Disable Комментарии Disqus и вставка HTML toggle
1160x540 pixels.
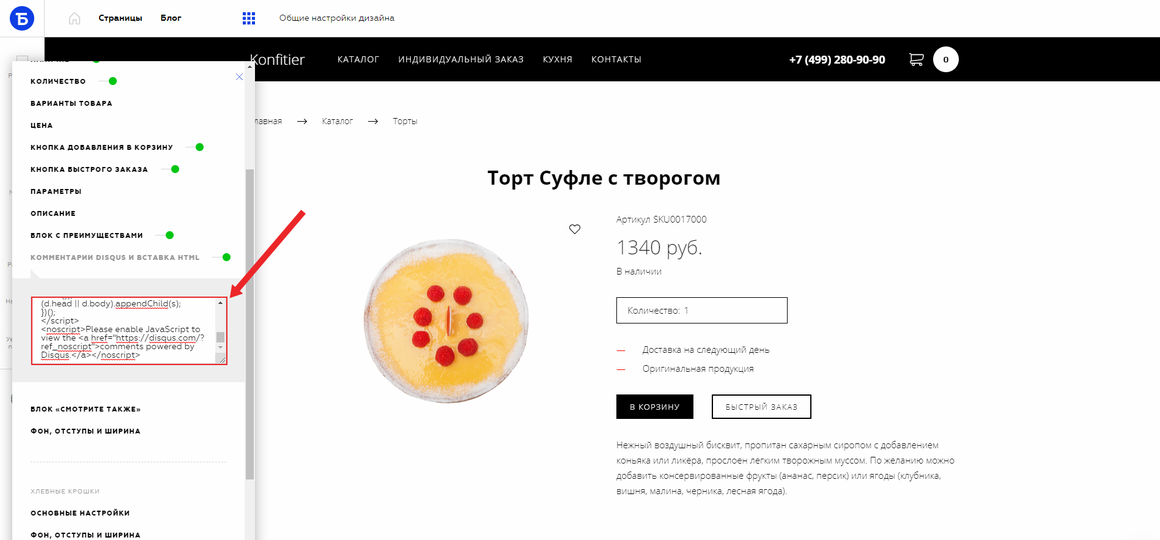(x=221, y=257)
